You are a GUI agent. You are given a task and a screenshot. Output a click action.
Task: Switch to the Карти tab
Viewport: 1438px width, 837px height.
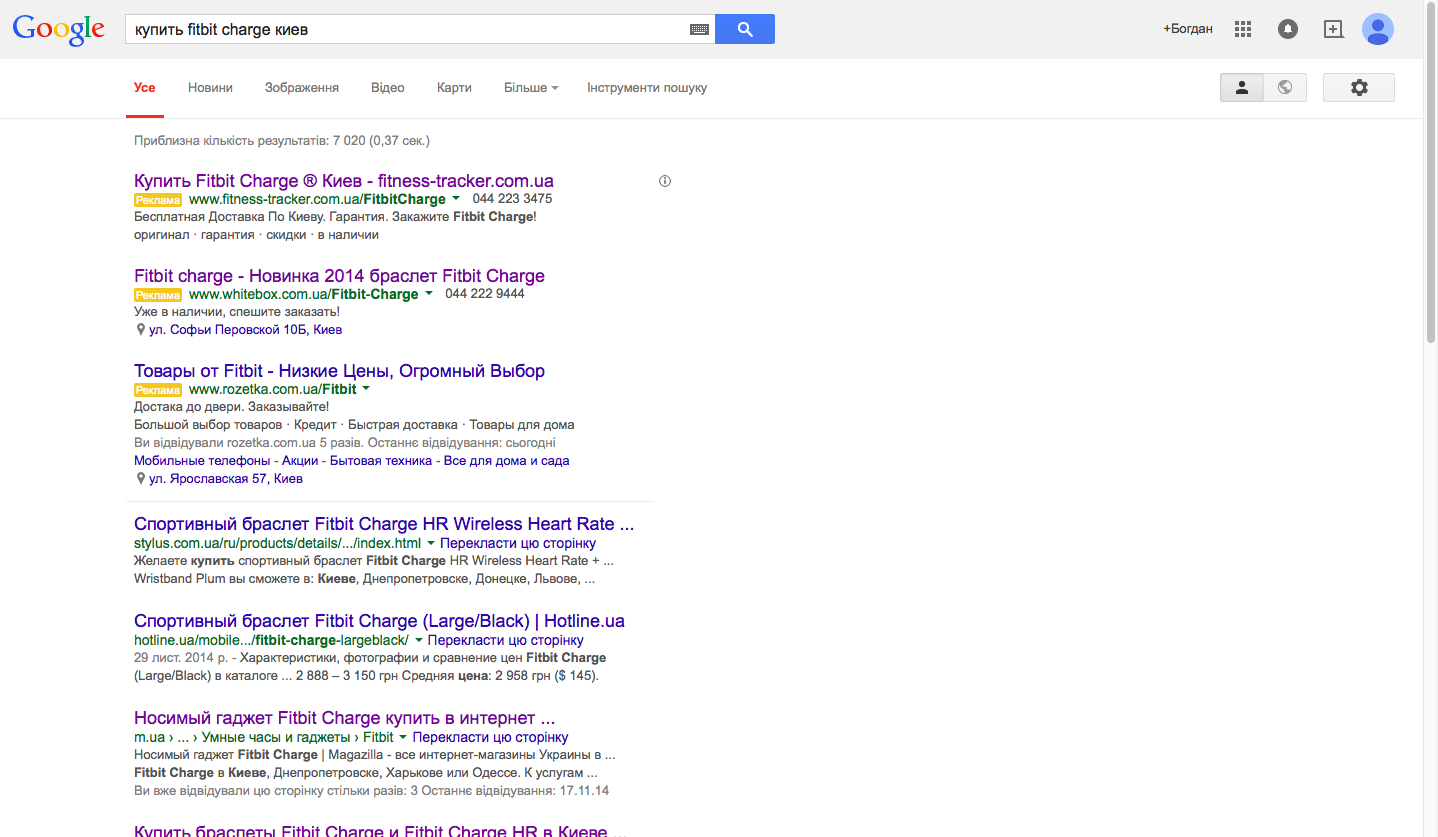tap(454, 88)
